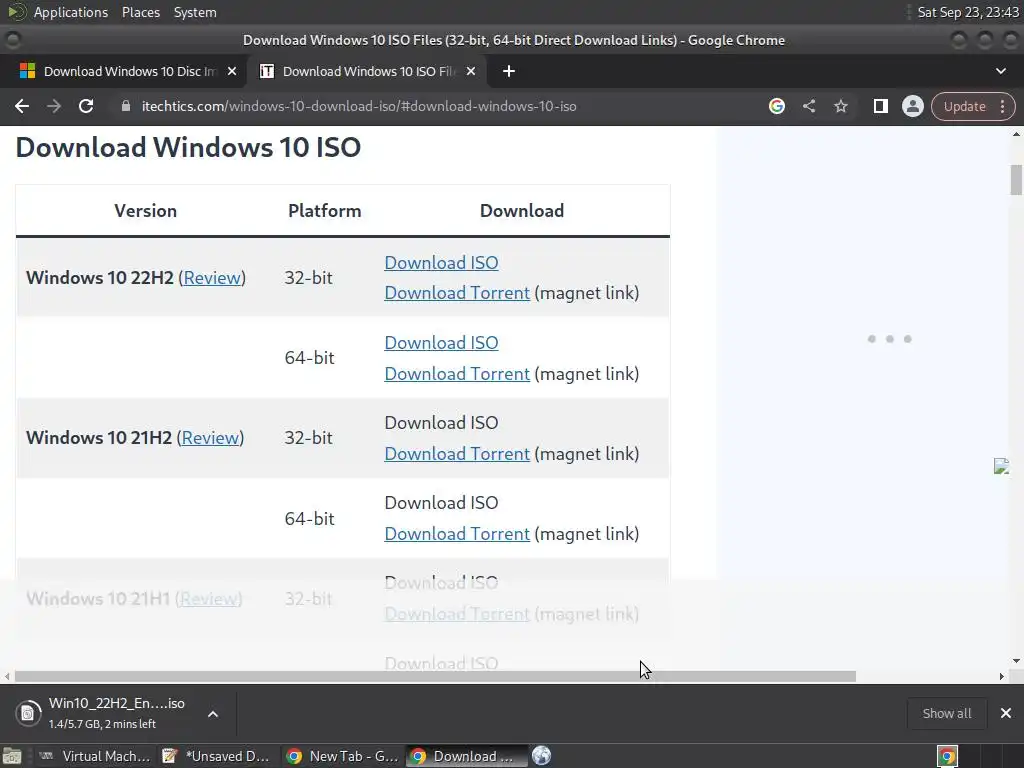This screenshot has width=1024, height=768.
Task: Click the Version column header
Action: [146, 211]
